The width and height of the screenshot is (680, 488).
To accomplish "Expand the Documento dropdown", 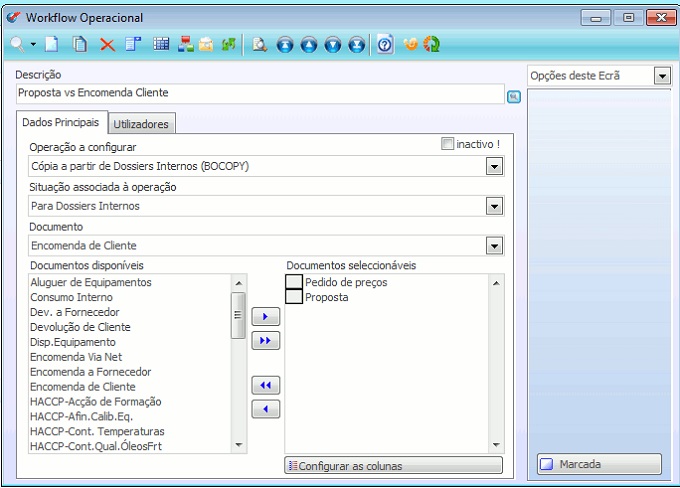I will pyautogui.click(x=494, y=246).
